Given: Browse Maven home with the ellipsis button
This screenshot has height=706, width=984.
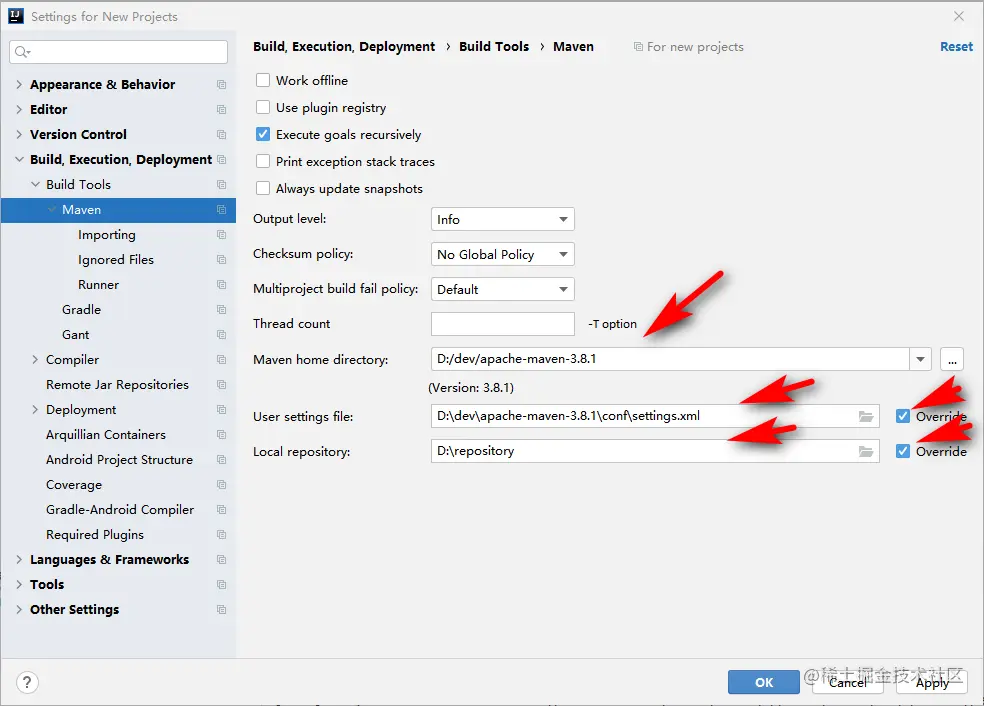Looking at the screenshot, I should [x=952, y=360].
